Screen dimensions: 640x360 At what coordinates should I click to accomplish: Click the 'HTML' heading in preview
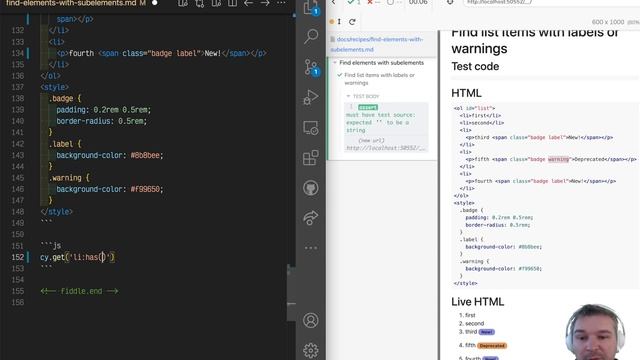tap(466, 93)
